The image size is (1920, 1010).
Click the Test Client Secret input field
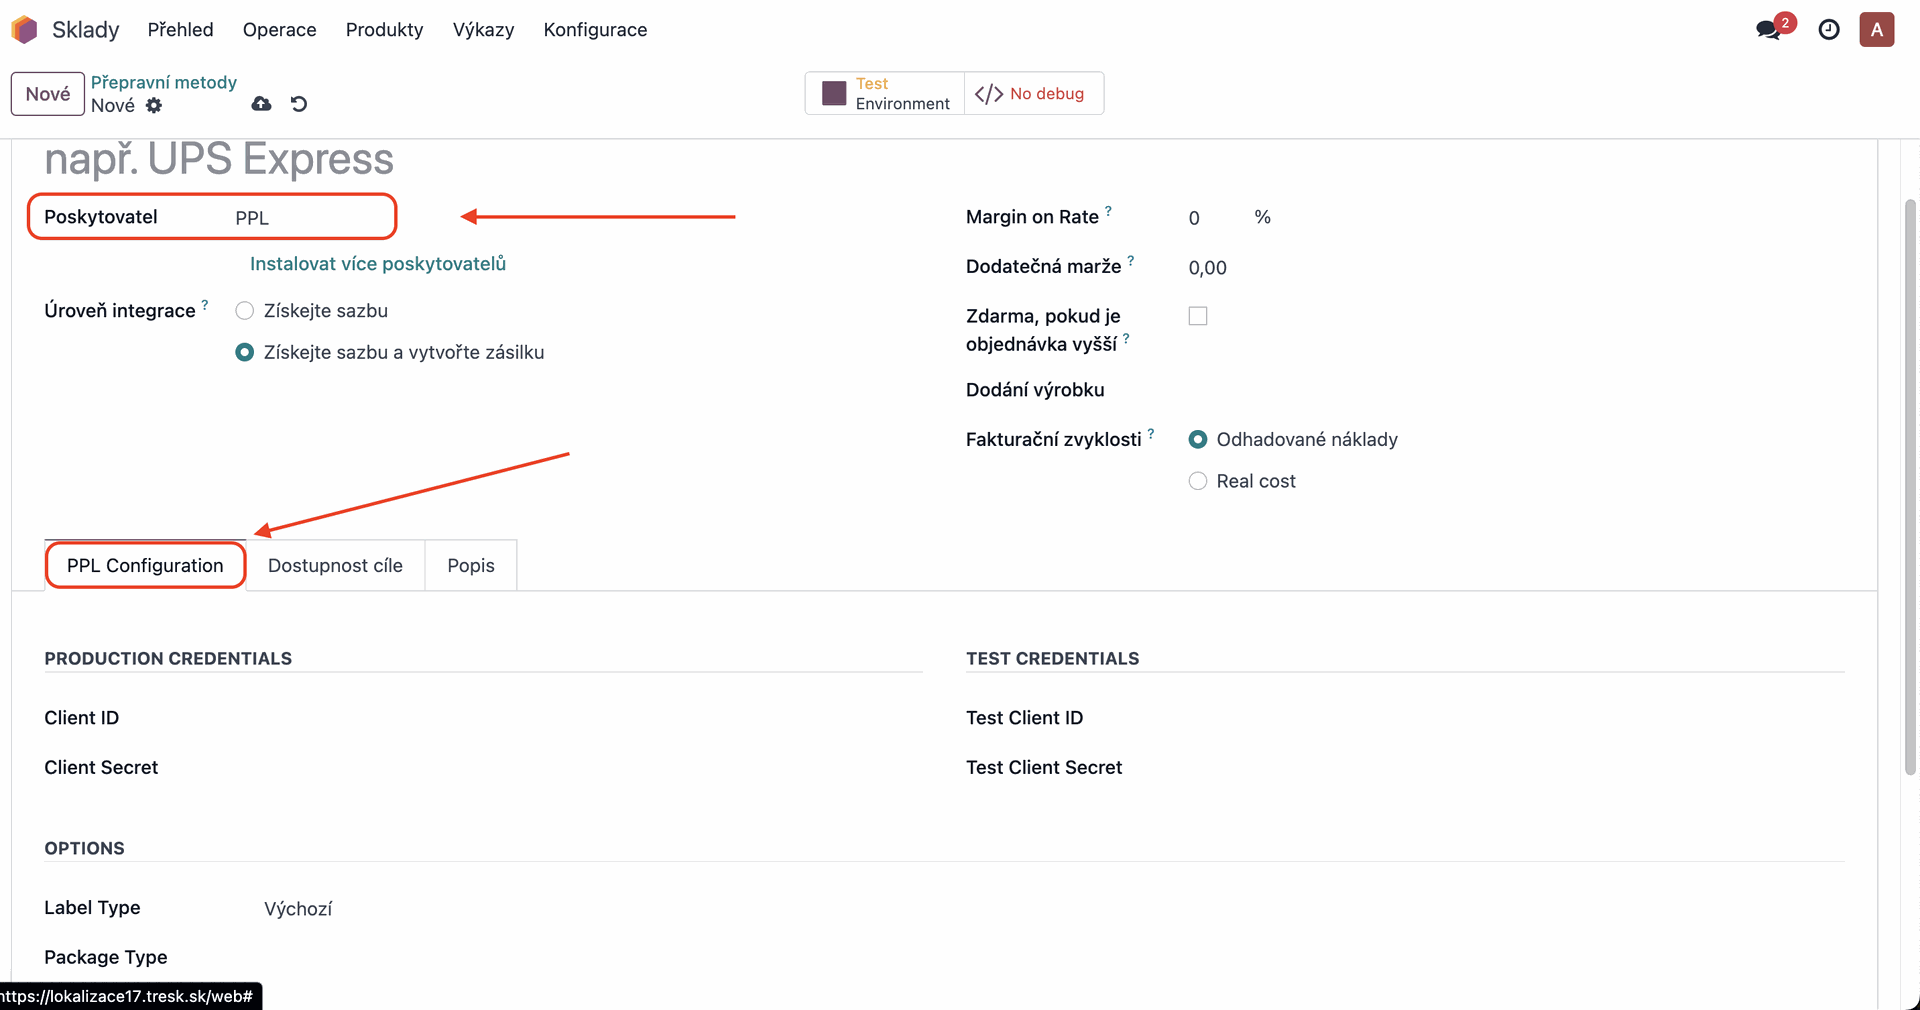tap(1515, 768)
